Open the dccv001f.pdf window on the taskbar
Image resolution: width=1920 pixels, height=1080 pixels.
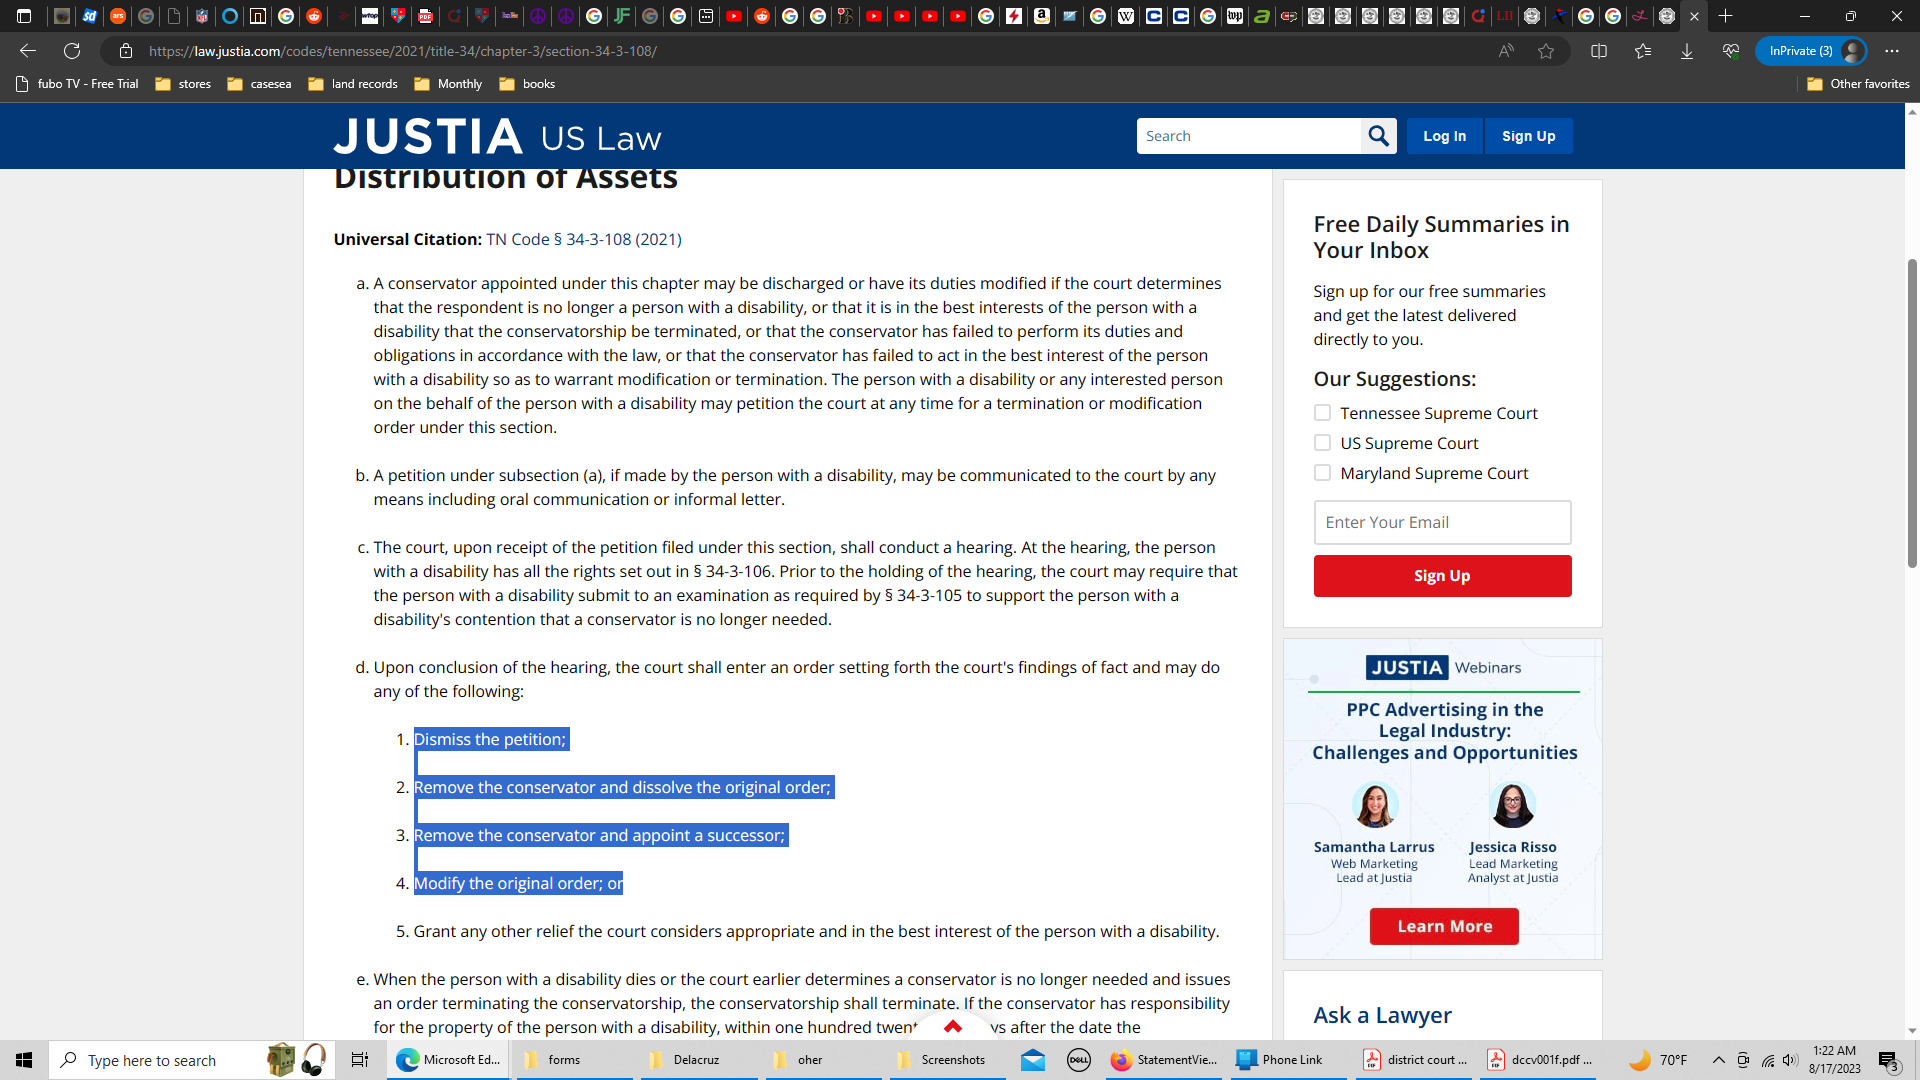(x=1540, y=1060)
